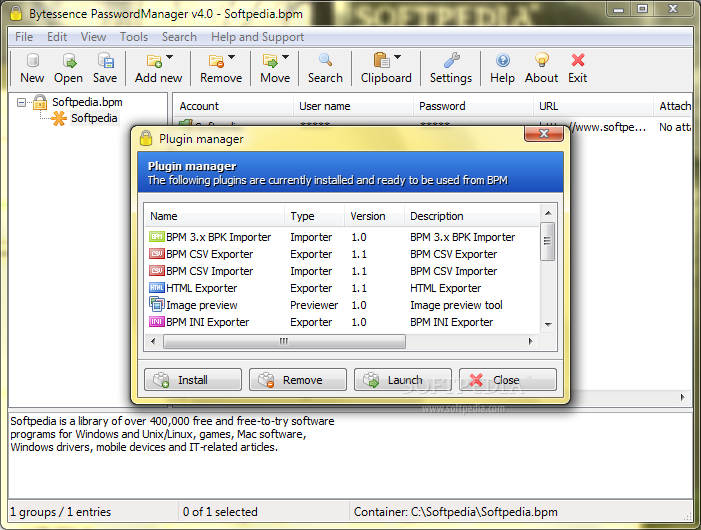The width and height of the screenshot is (701, 530).
Task: Open the Move dropdown arrow
Action: pyautogui.click(x=286, y=57)
